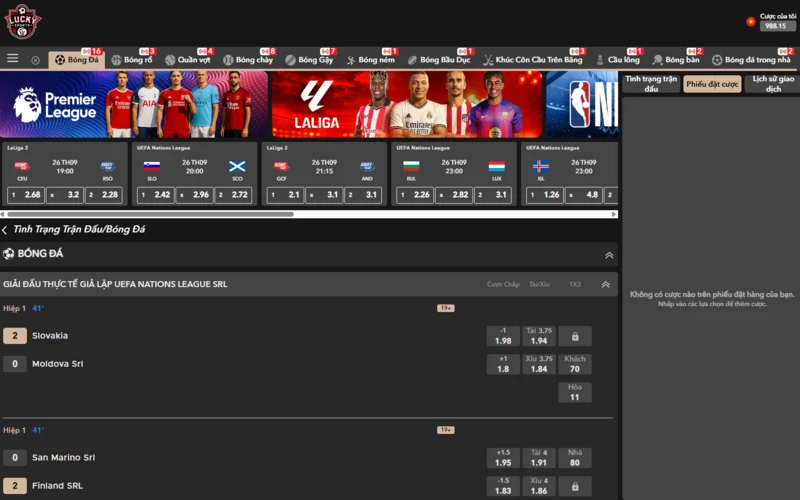This screenshot has height=500, width=800.
Task: Click the Bulgaria flag icon
Action: tap(411, 166)
